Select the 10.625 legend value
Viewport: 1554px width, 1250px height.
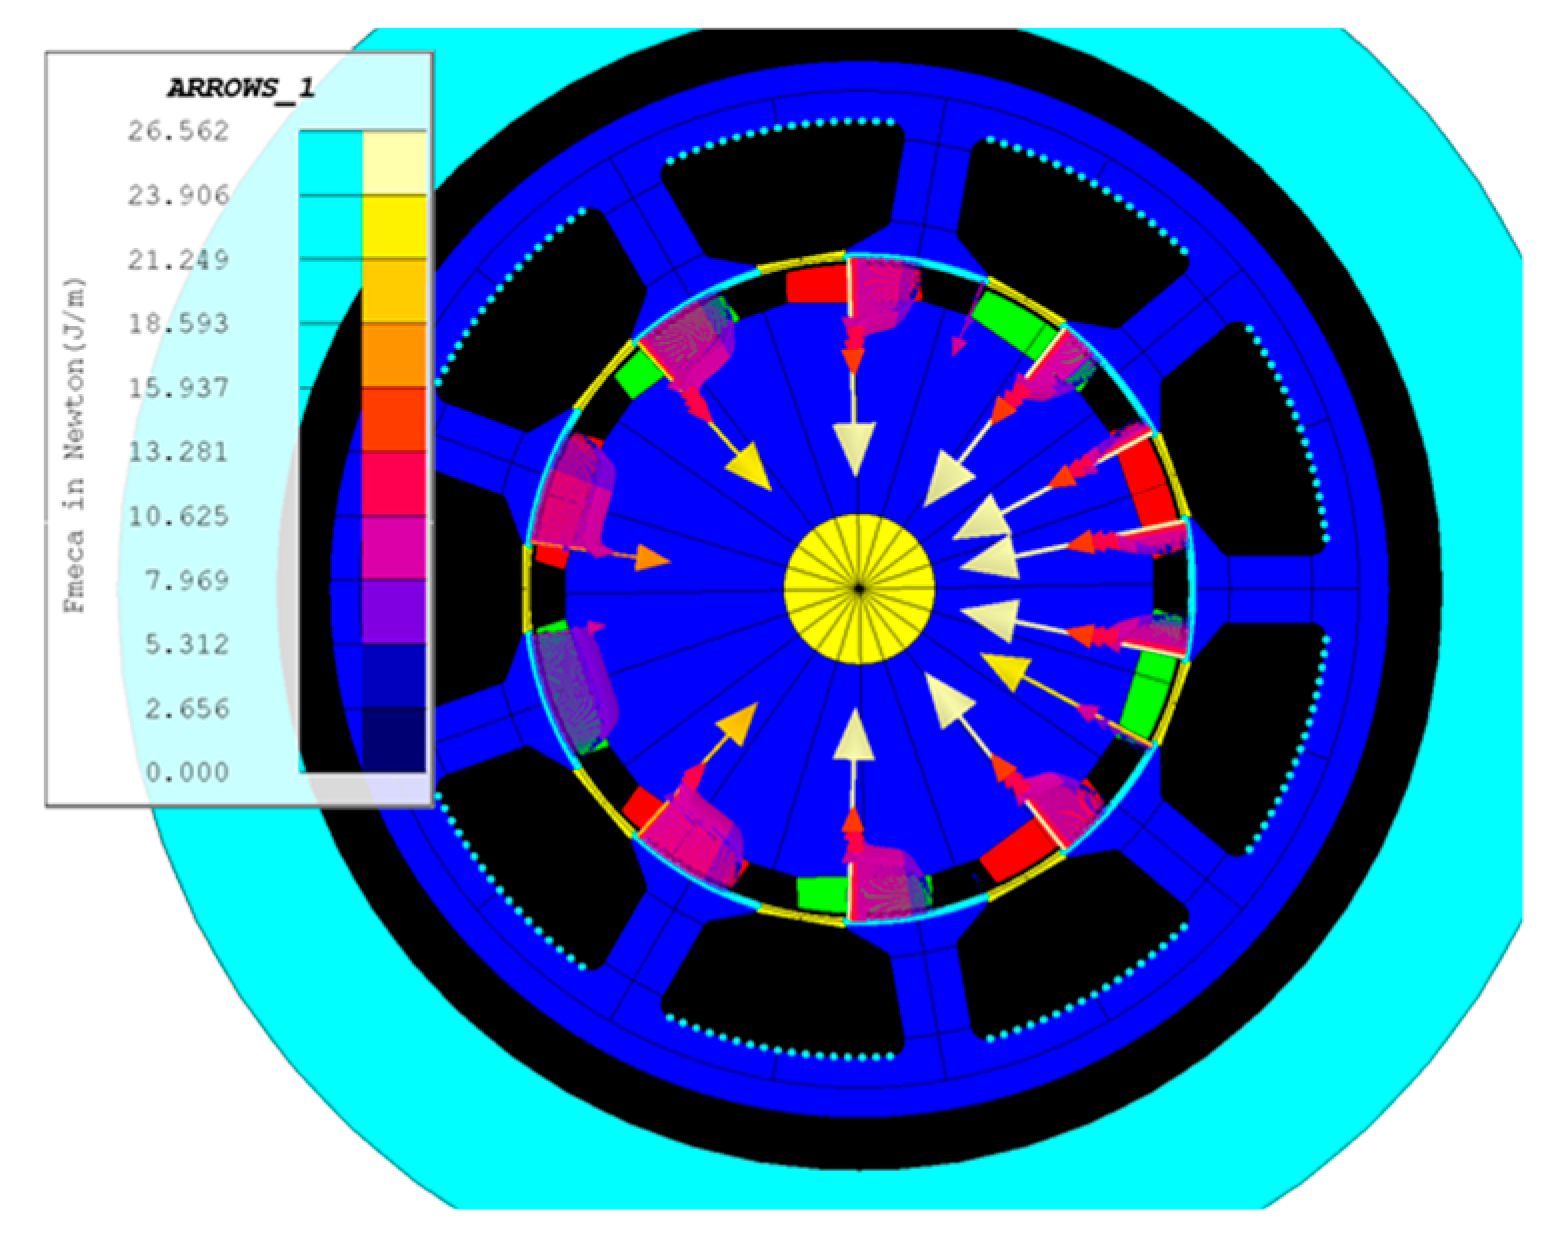(177, 517)
